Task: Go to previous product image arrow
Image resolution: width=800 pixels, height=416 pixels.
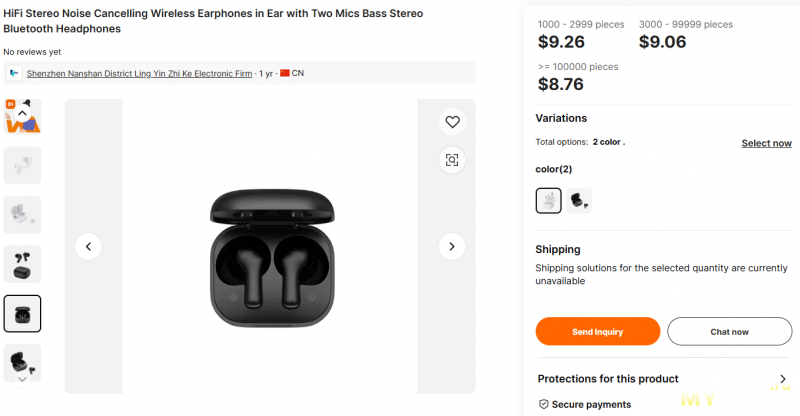Action: 88,246
